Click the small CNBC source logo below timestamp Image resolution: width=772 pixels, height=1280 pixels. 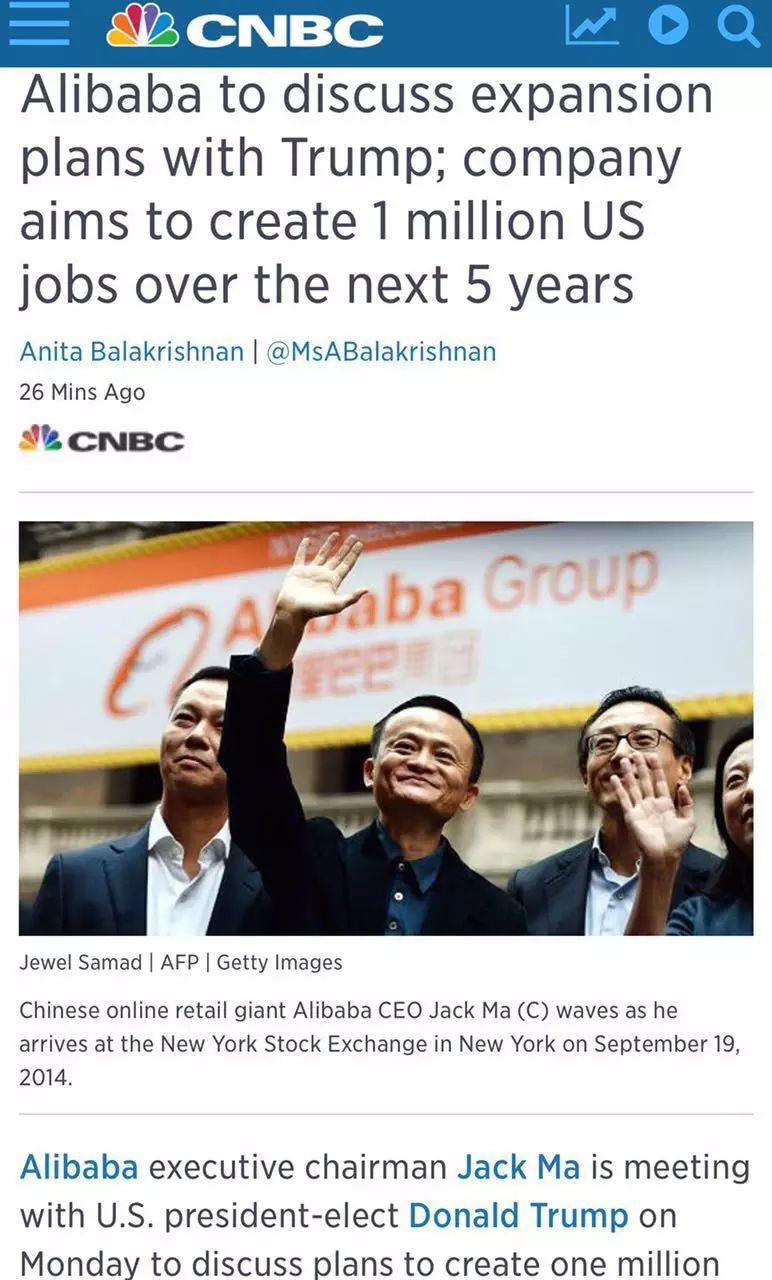101,439
